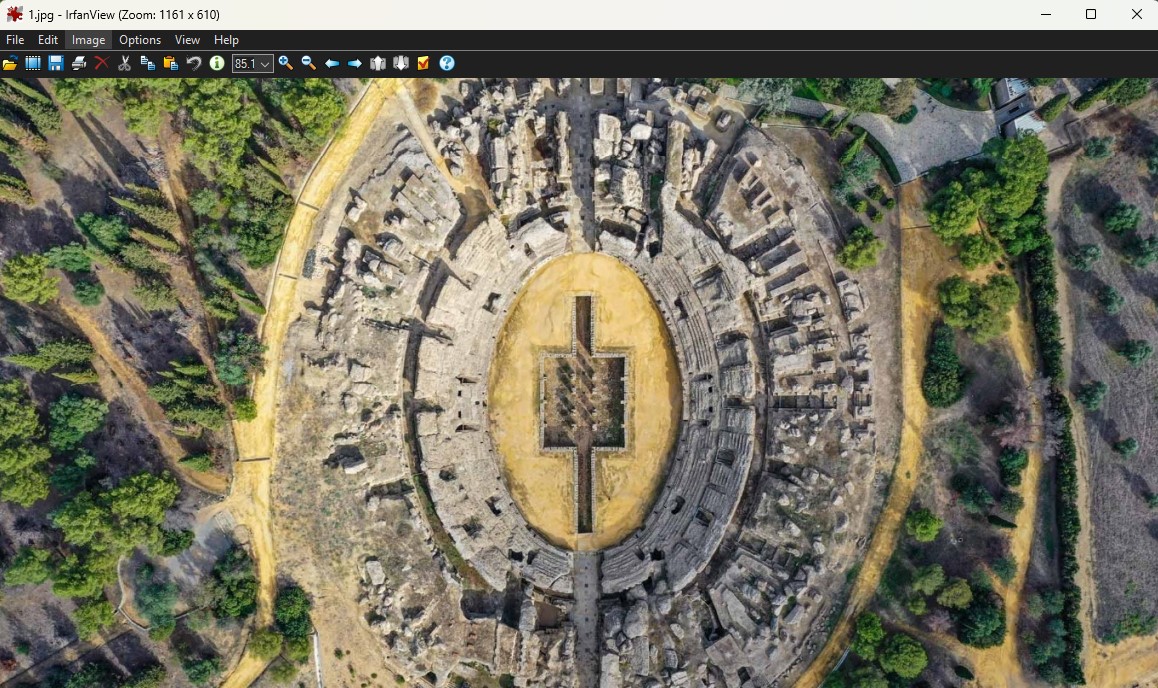
Task: Open the Slideshow filmstrip icon
Action: [x=33, y=63]
